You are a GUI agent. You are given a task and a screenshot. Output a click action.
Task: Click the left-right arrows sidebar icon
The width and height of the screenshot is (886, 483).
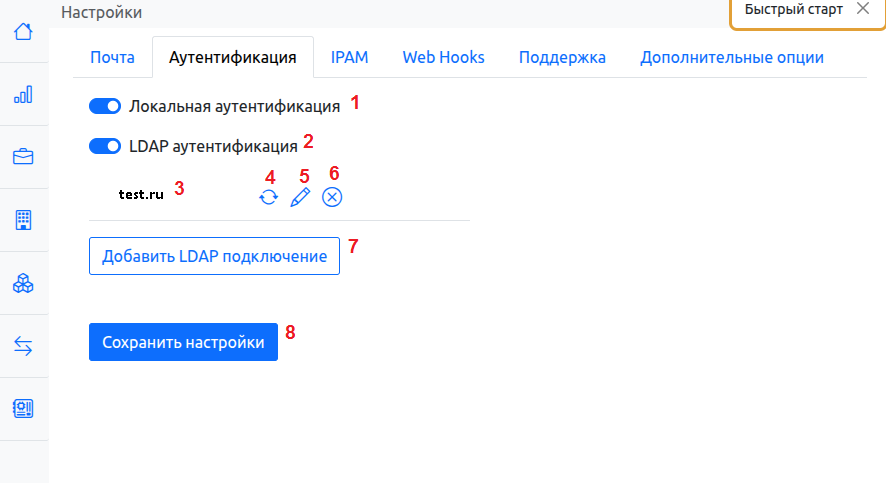pyautogui.click(x=23, y=346)
